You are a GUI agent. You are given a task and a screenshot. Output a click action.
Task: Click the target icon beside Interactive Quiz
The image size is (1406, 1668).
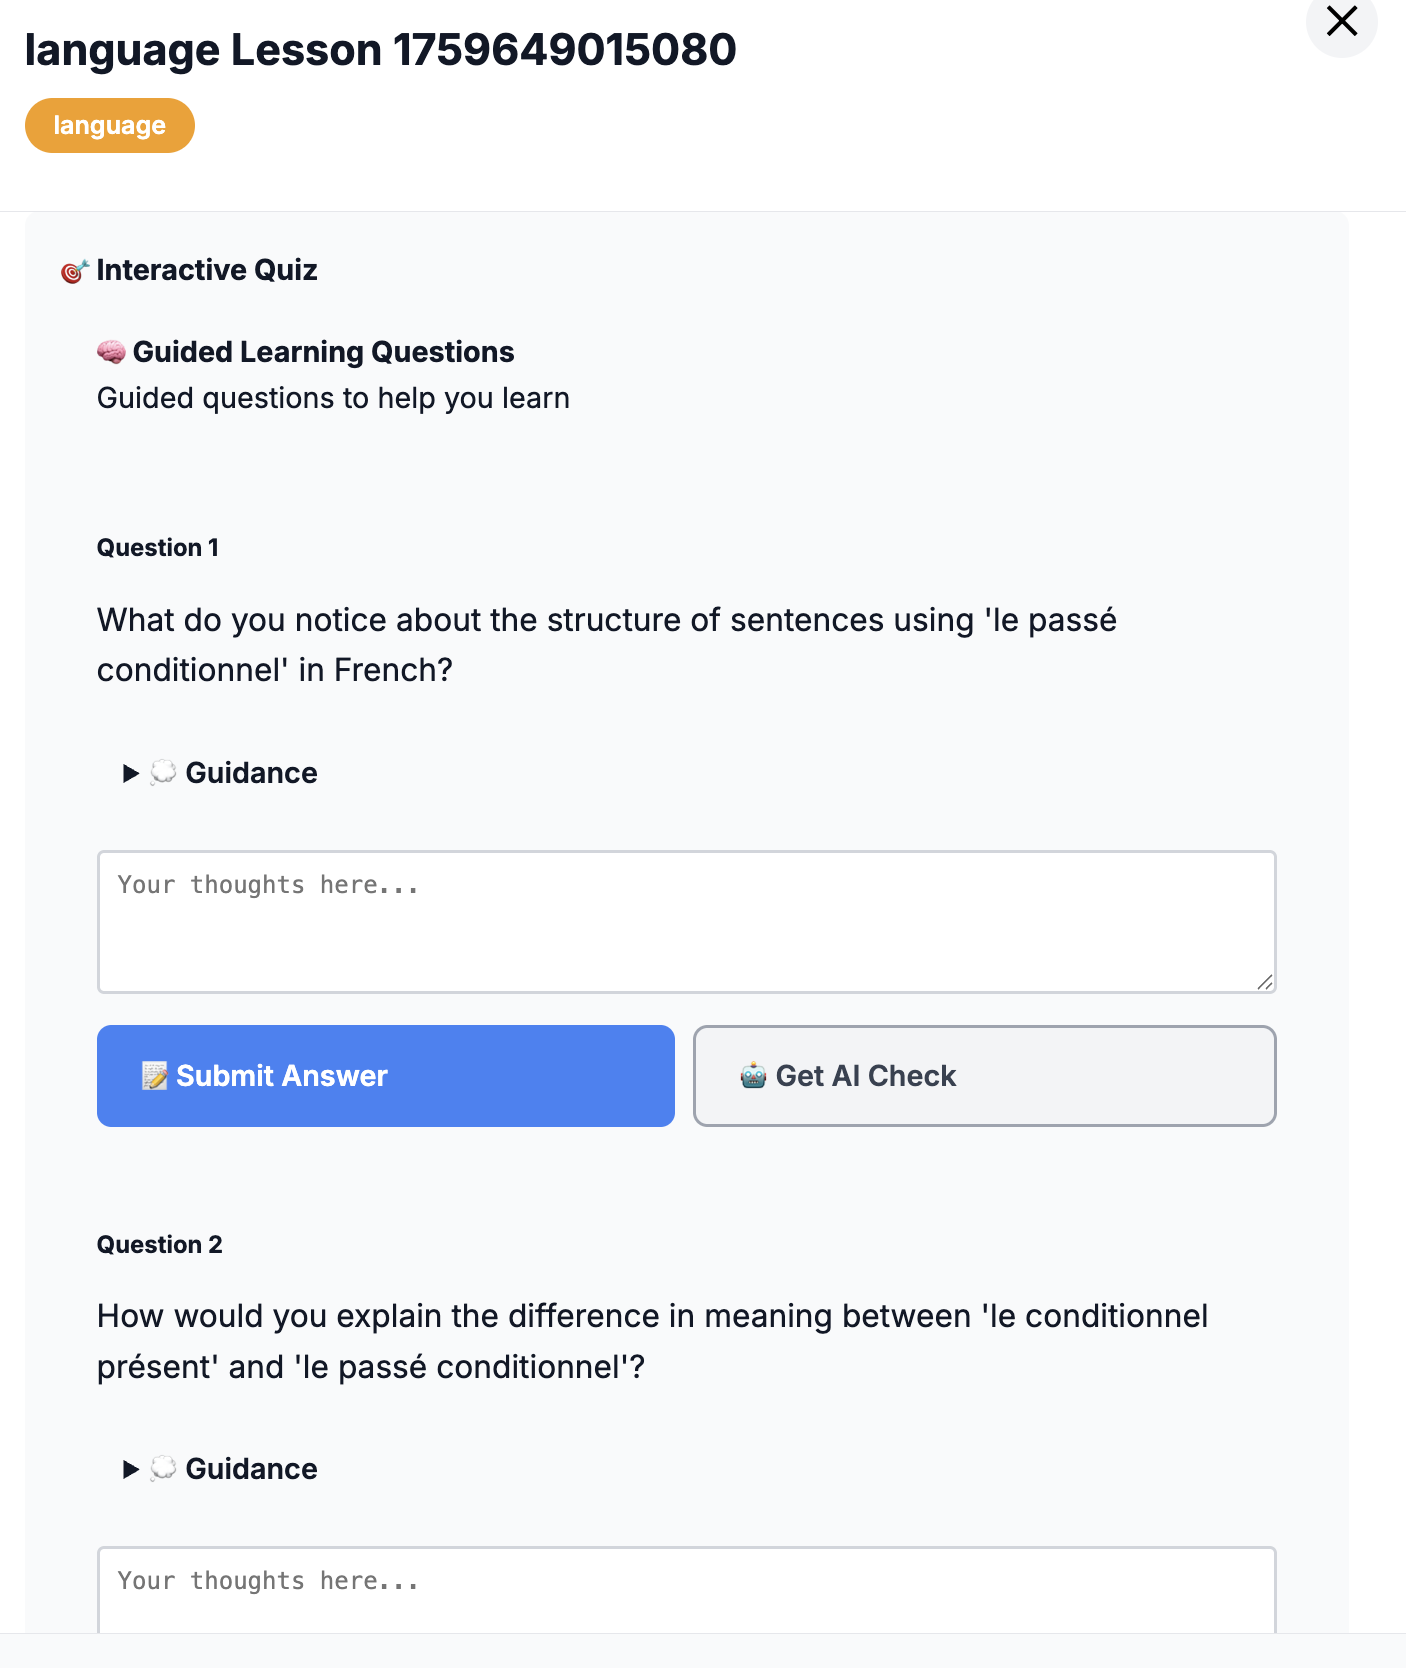coord(75,271)
